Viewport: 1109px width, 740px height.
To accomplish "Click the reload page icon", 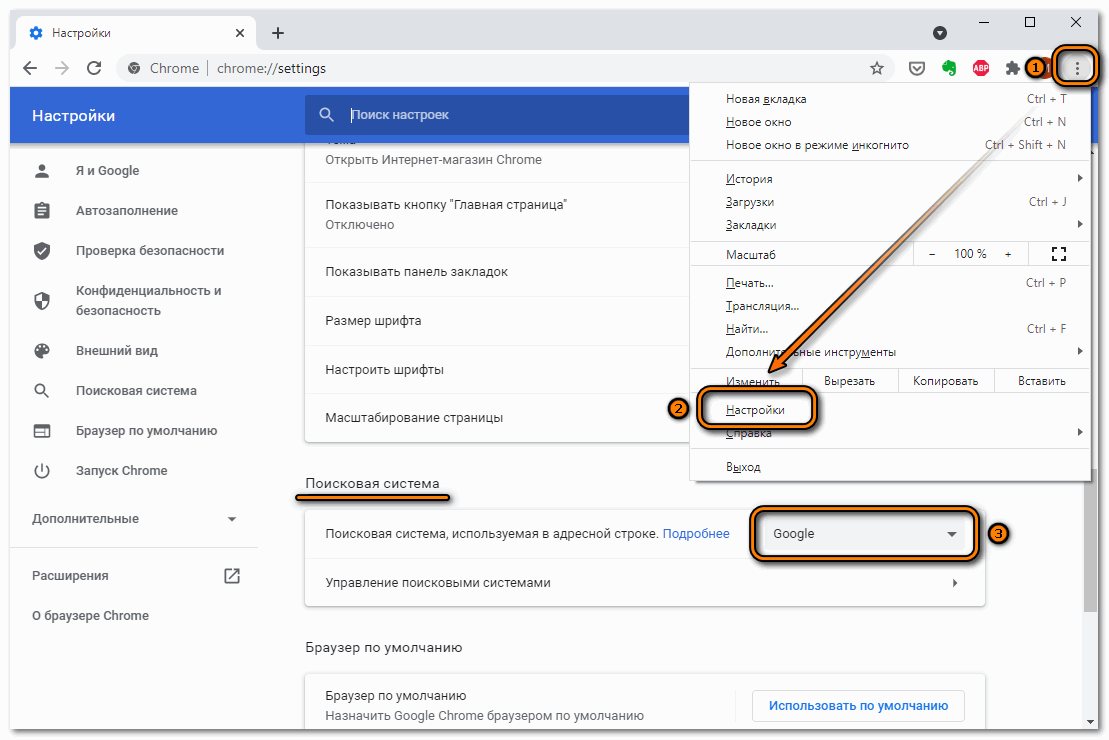I will click(94, 68).
